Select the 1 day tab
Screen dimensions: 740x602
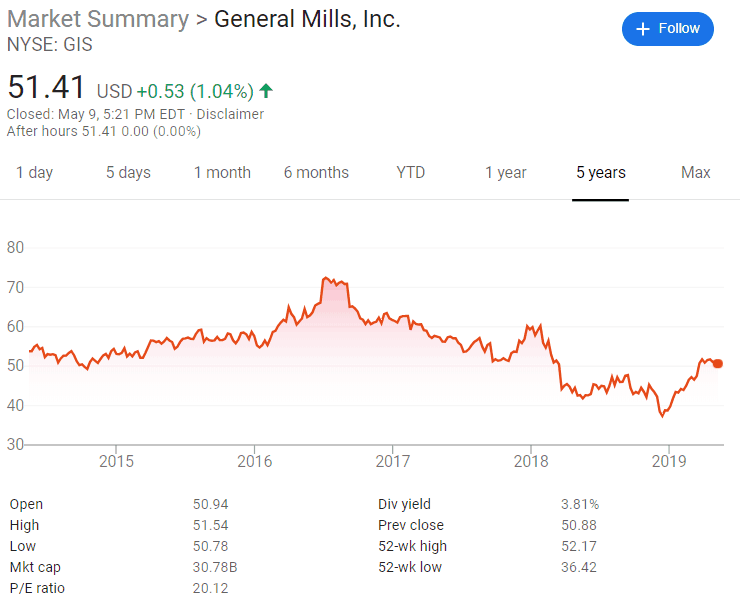(x=34, y=172)
